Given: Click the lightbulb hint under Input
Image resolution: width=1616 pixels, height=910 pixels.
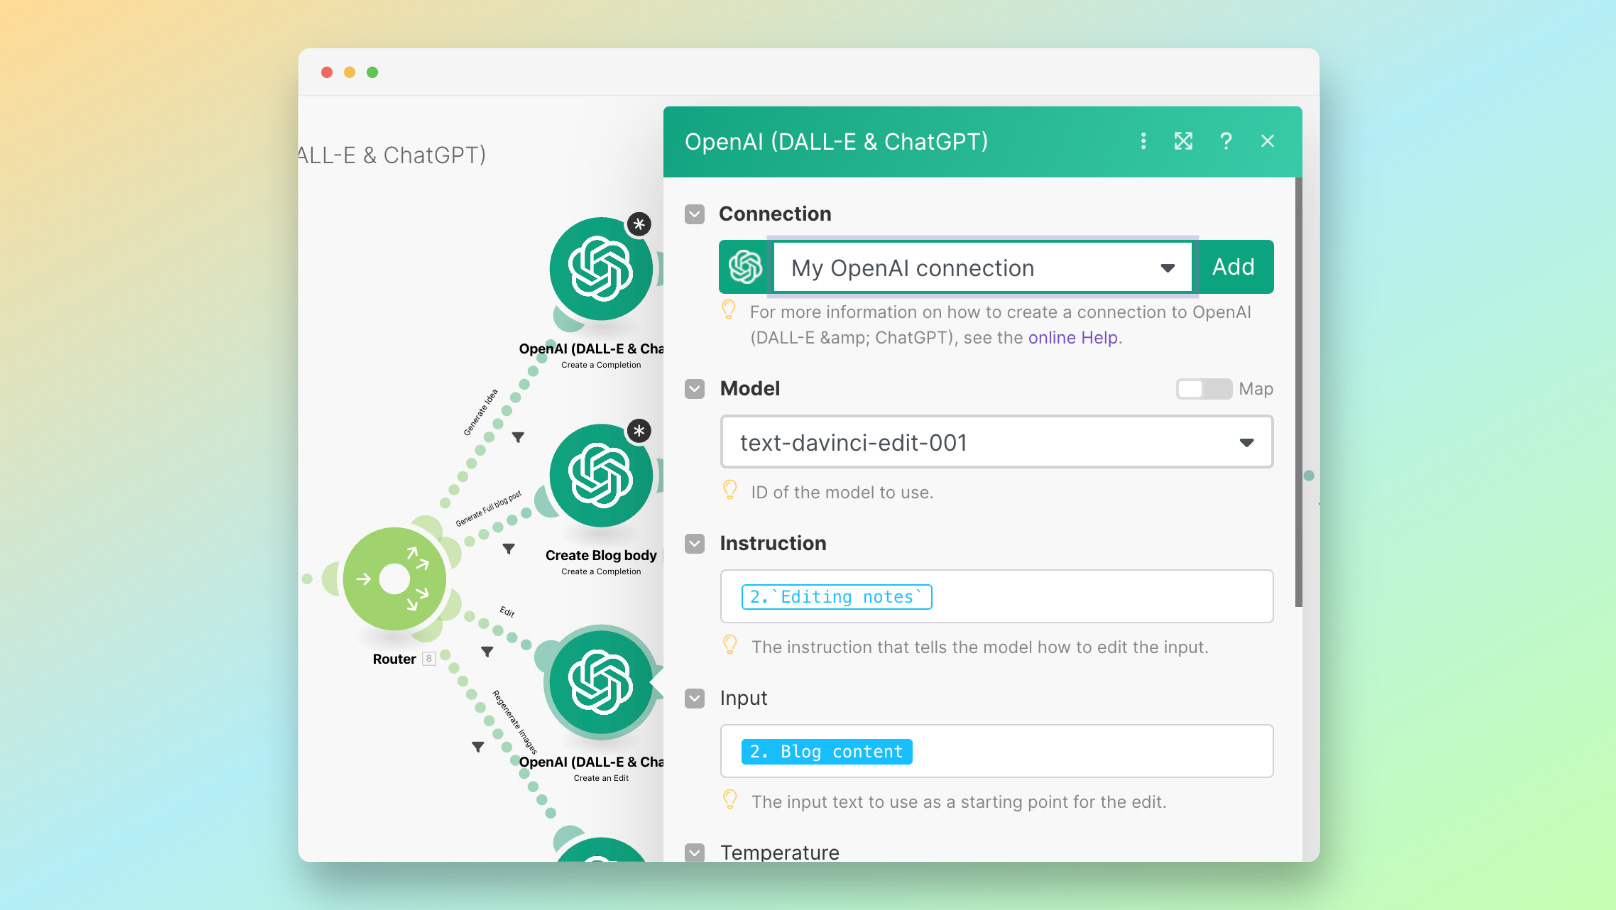Looking at the screenshot, I should tap(730, 800).
